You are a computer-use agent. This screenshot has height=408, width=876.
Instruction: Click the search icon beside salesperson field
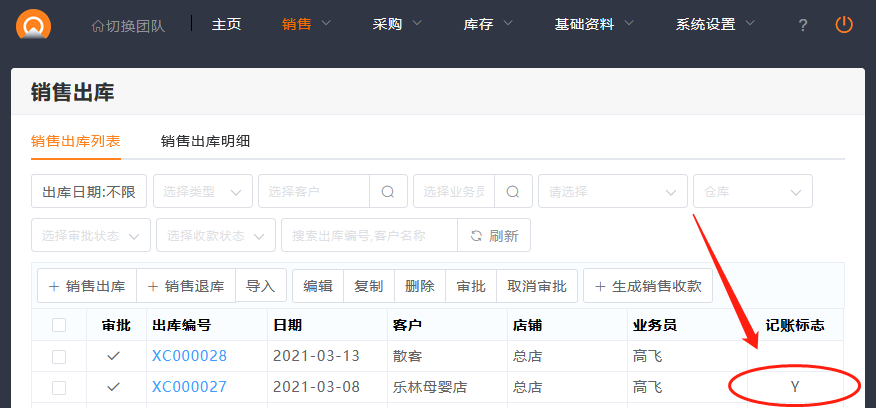pyautogui.click(x=512, y=191)
